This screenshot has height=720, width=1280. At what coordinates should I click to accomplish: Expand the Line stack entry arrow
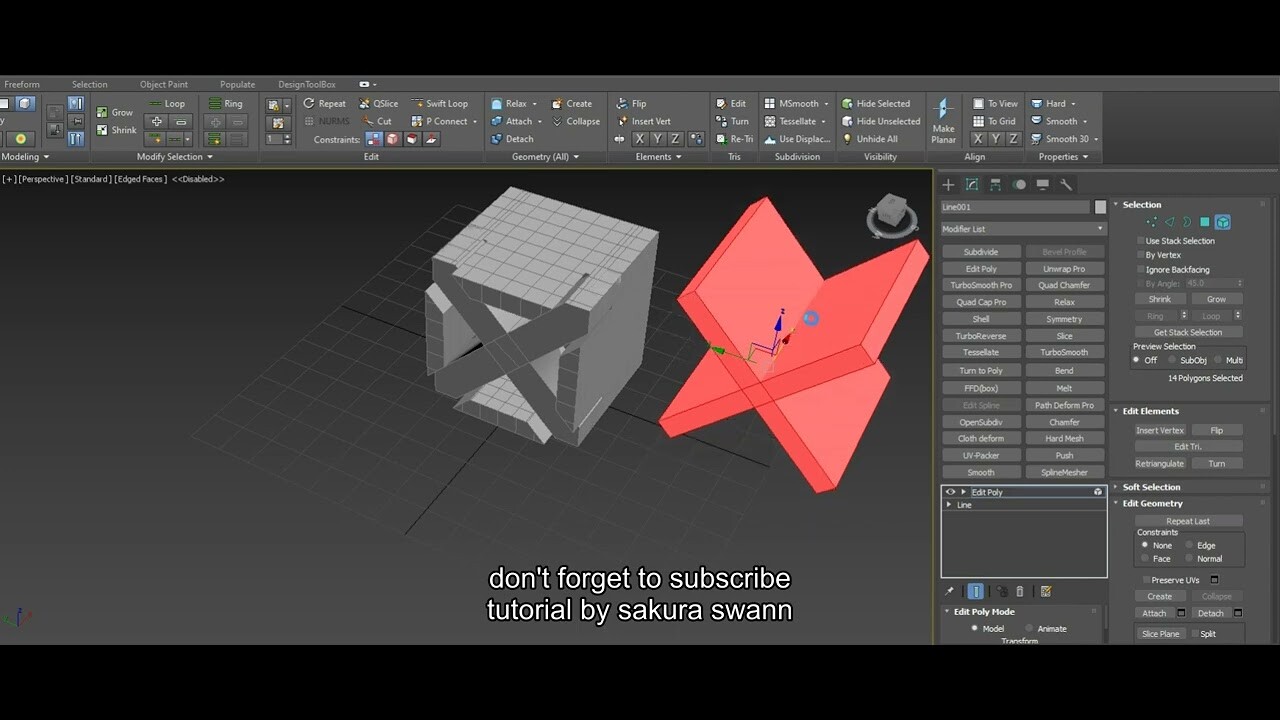pyautogui.click(x=949, y=505)
